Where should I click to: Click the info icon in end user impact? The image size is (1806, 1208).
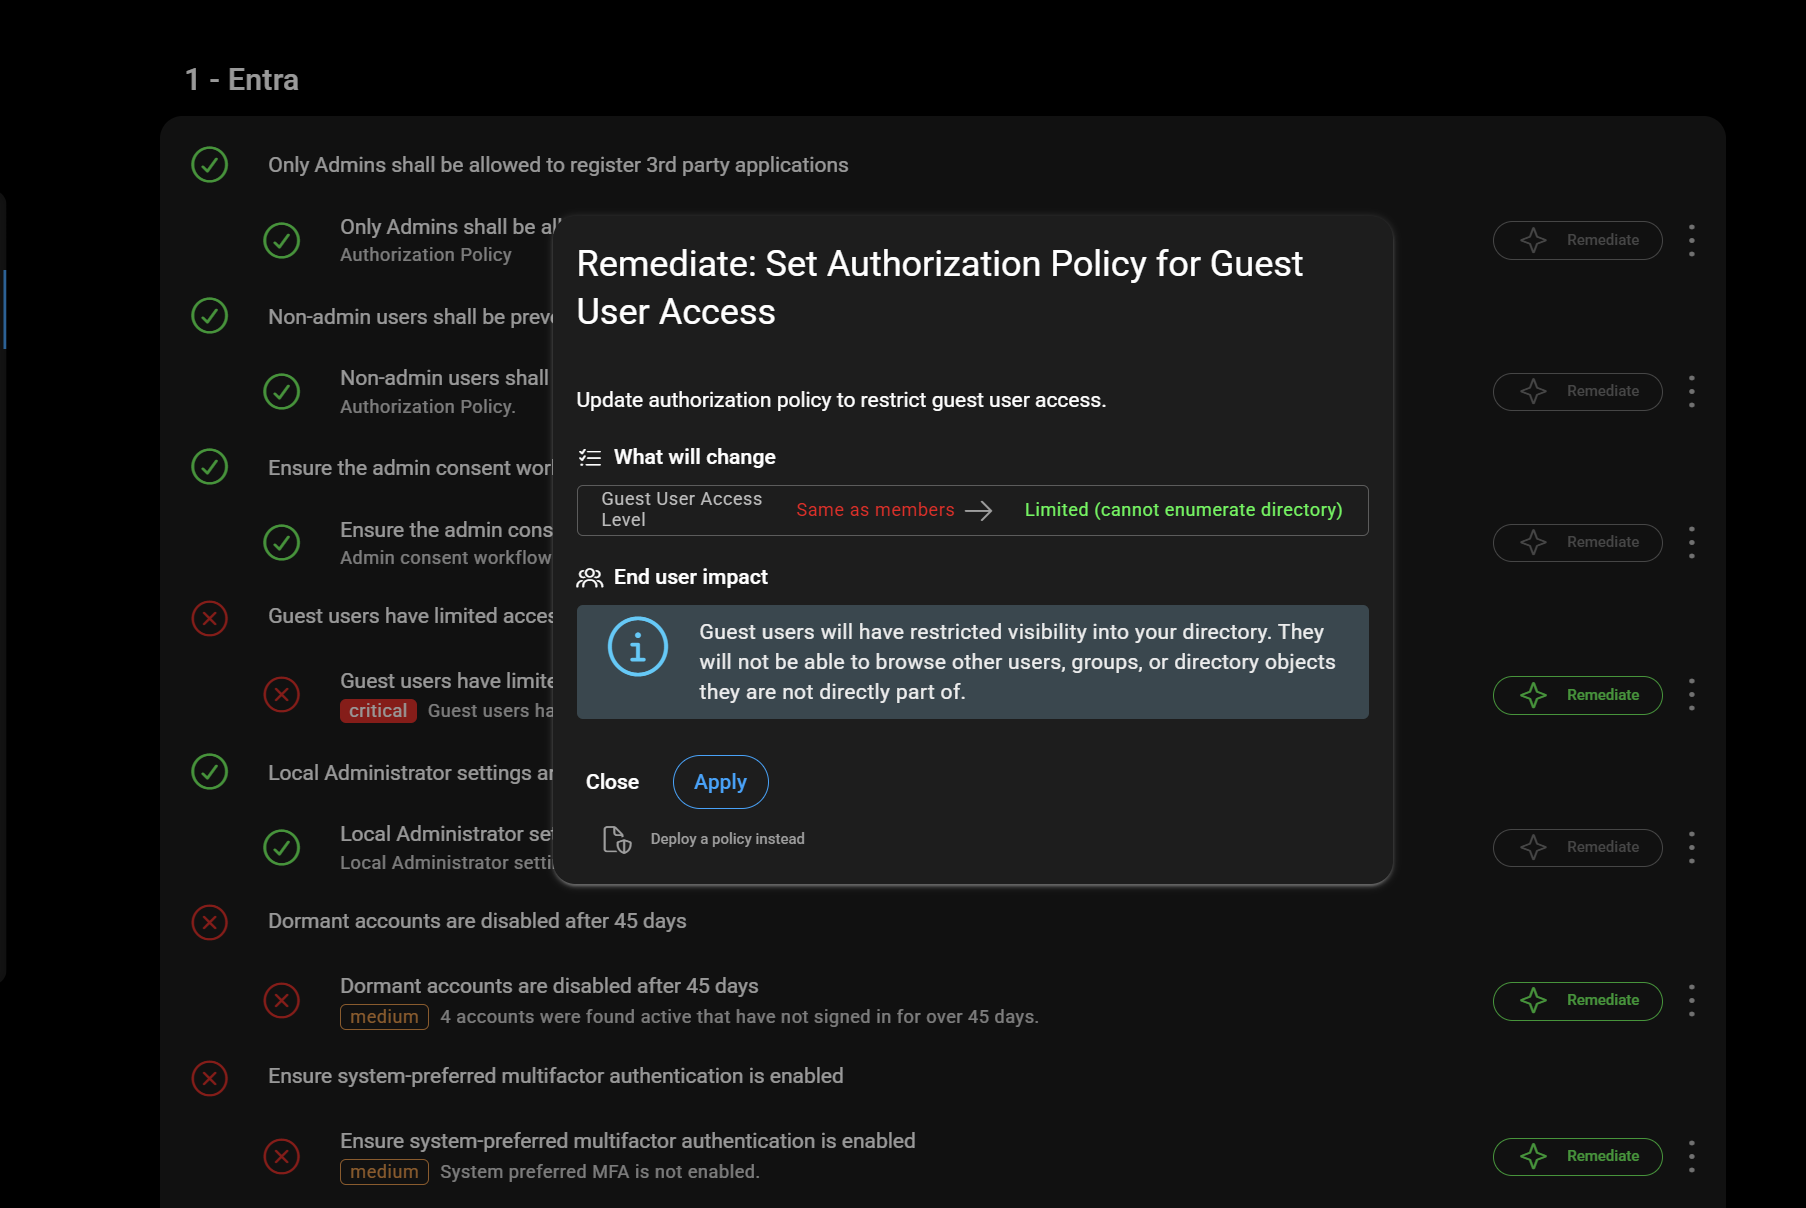pyautogui.click(x=637, y=647)
